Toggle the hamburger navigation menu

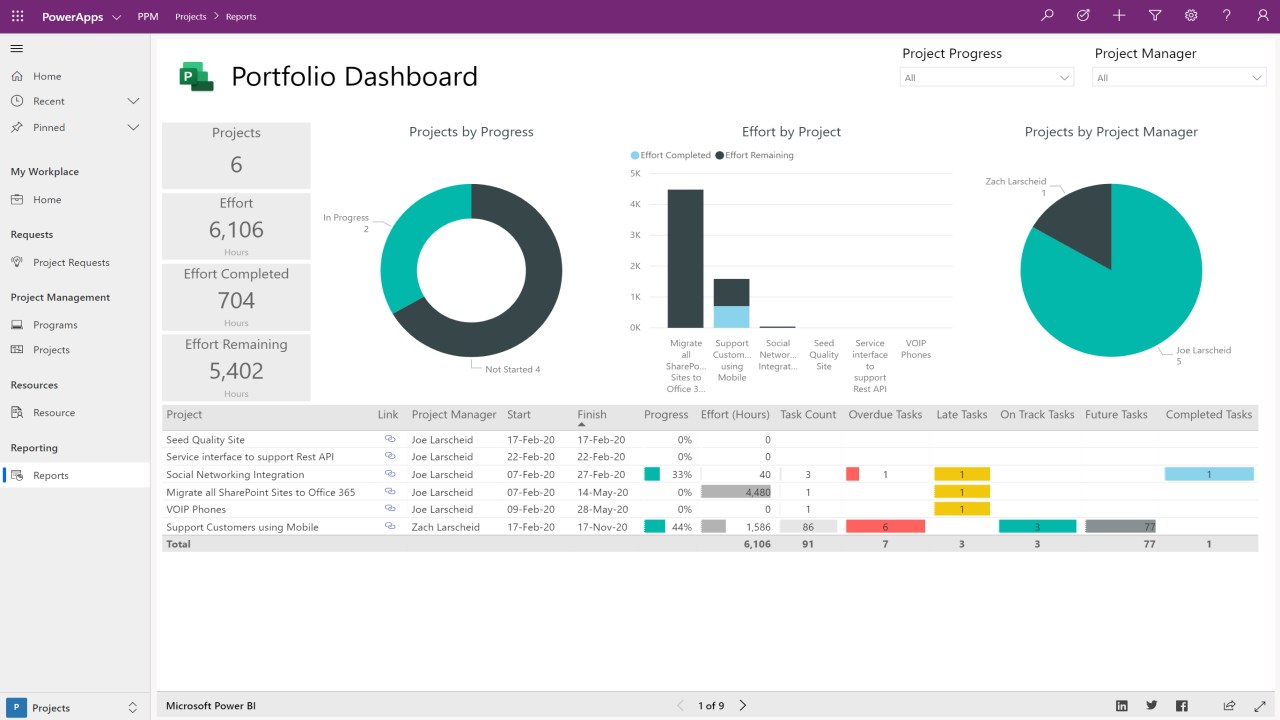tap(17, 48)
